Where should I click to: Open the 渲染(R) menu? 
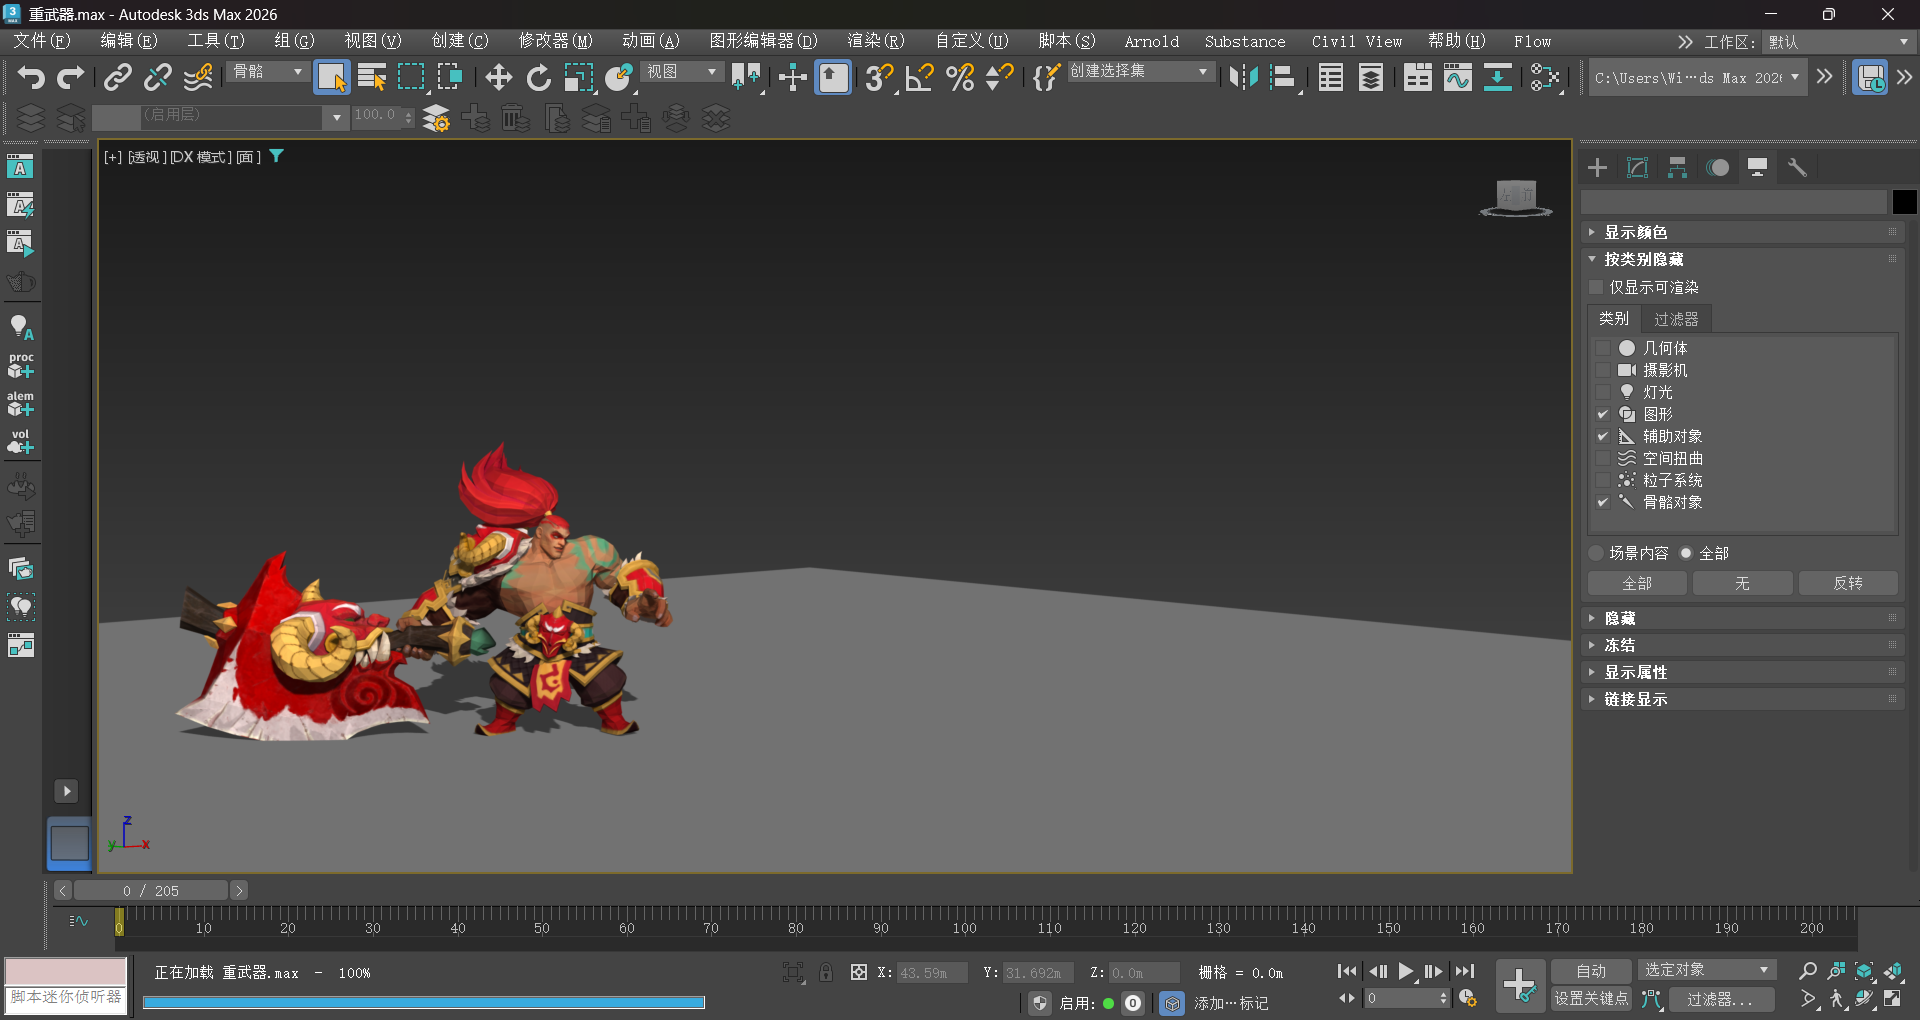(x=876, y=41)
